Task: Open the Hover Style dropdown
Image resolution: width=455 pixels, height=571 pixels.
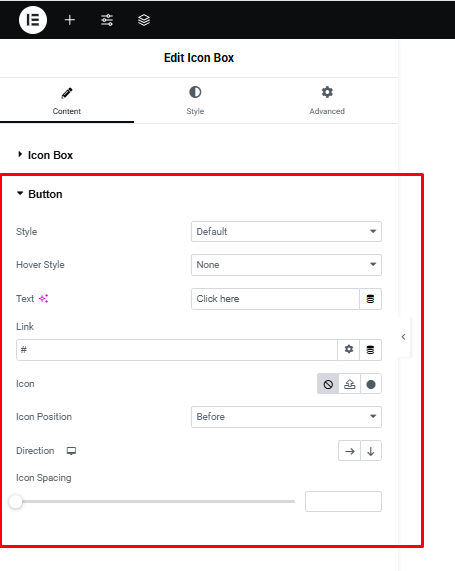Action: tap(286, 265)
